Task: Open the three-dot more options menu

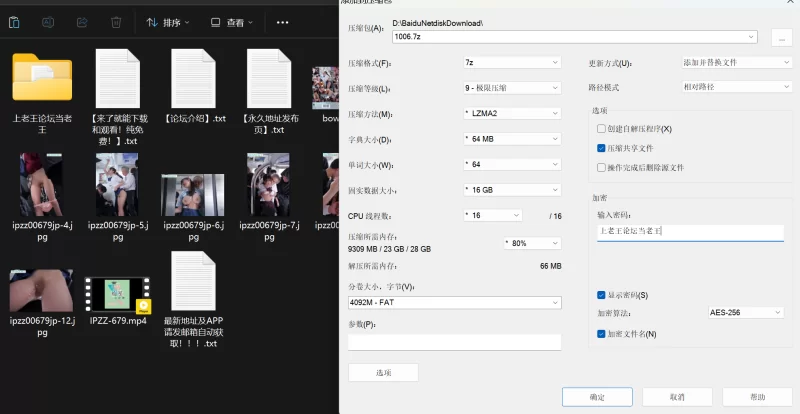Action: (284, 21)
